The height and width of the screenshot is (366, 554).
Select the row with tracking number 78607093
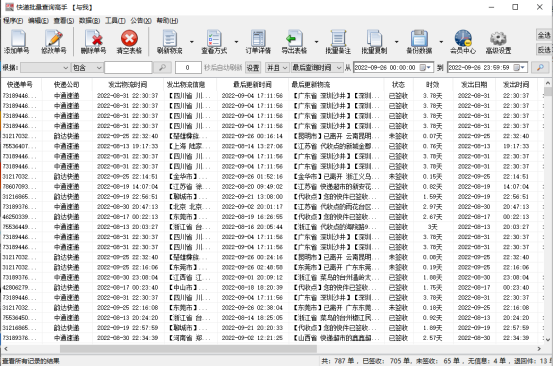(x=271, y=187)
